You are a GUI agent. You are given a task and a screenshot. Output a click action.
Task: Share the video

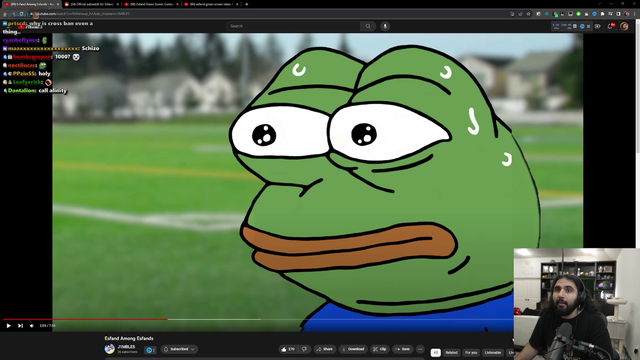coord(324,349)
